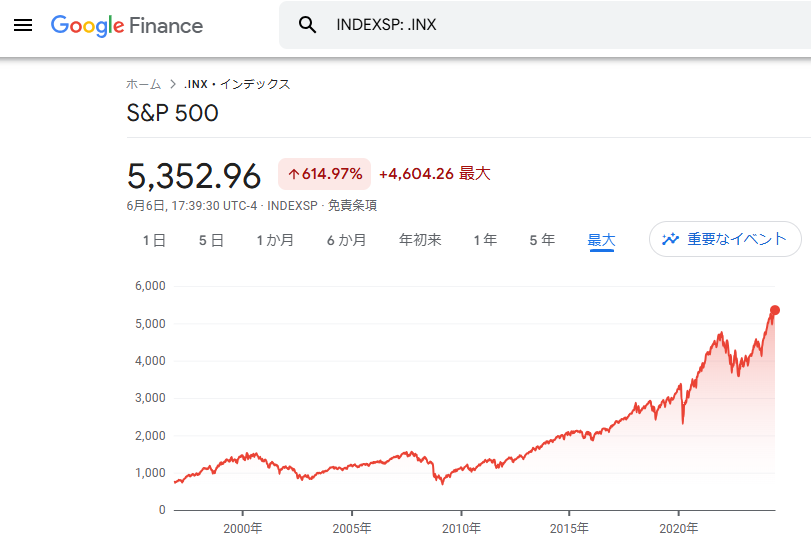Select the 1日 time range tab
The height and width of the screenshot is (551, 811).
click(154, 240)
